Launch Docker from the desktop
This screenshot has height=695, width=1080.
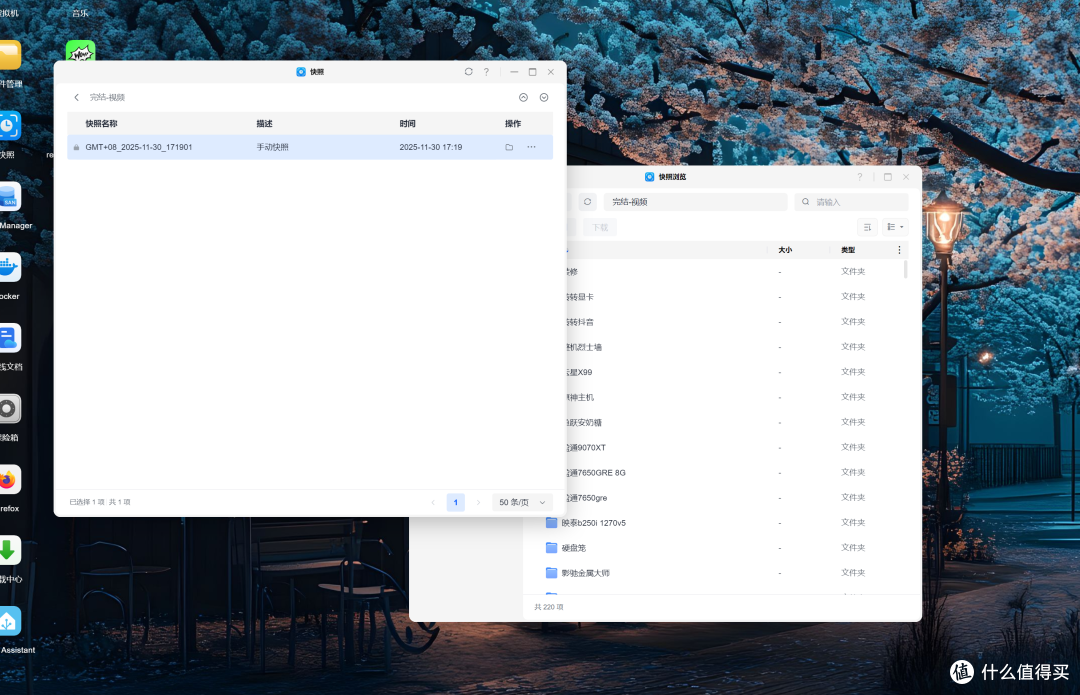pos(10,268)
